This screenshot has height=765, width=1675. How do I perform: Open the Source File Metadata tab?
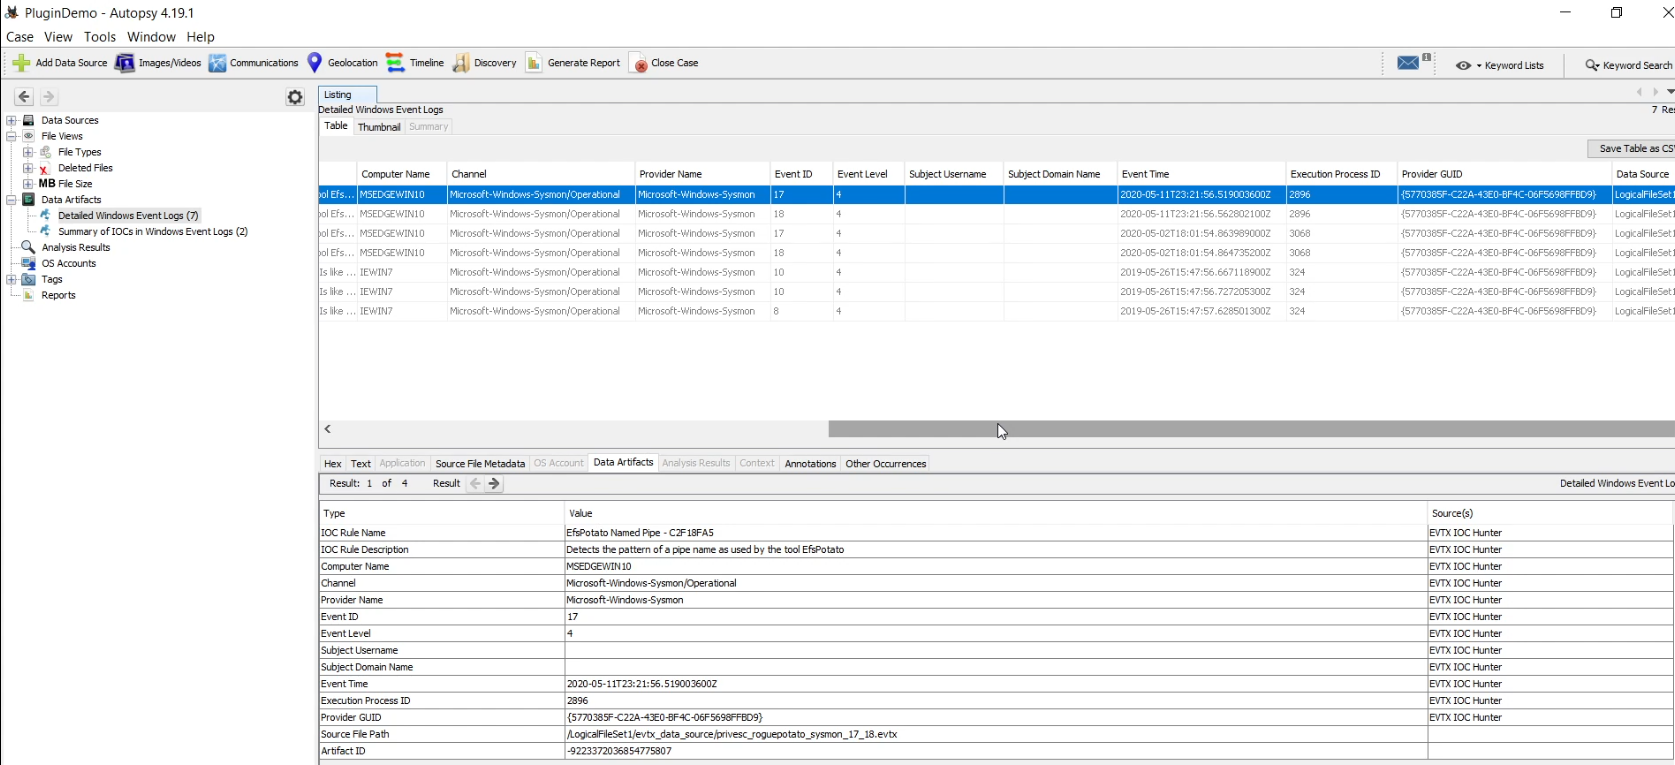pos(480,464)
